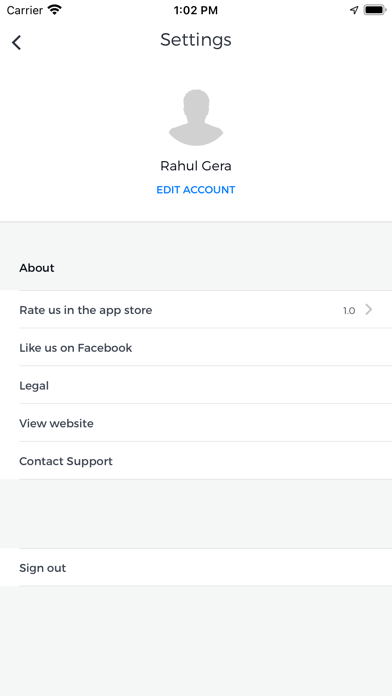This screenshot has height=696, width=392.
Task: Open Edit Account link
Action: (196, 190)
